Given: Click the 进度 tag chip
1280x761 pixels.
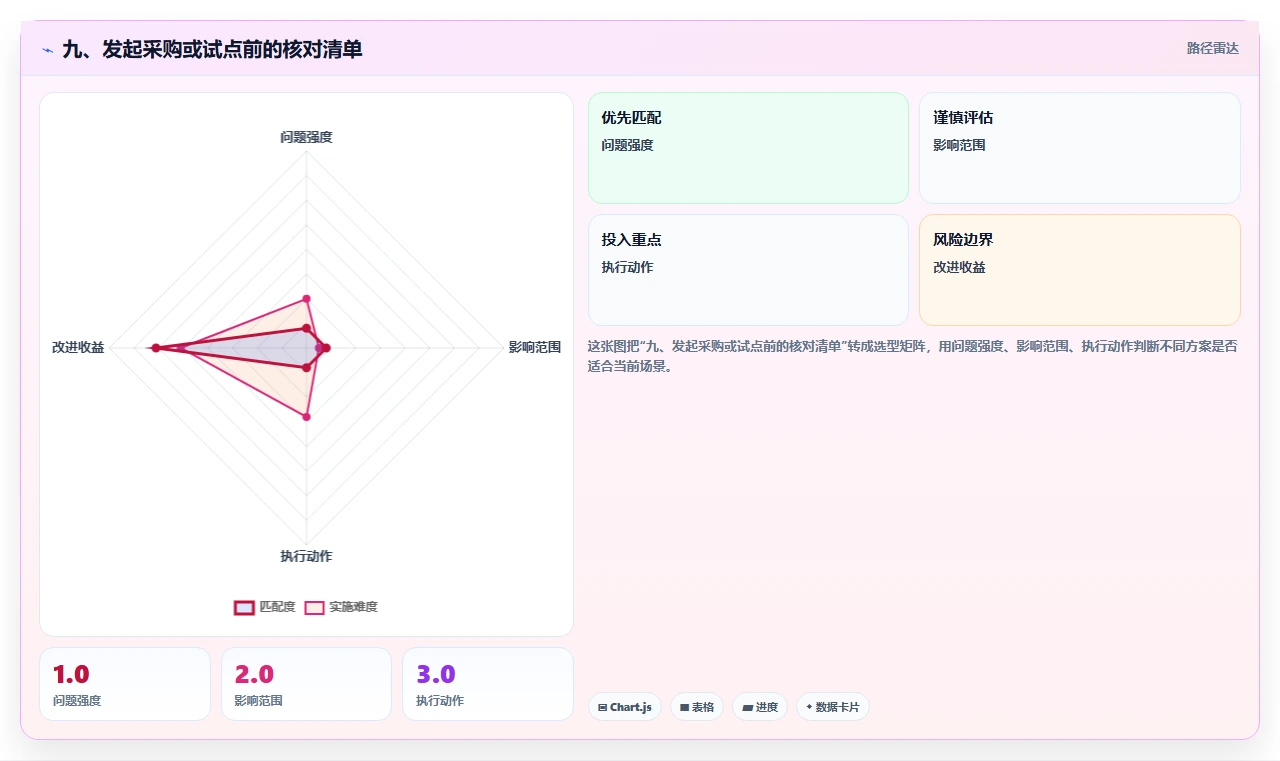Looking at the screenshot, I should point(760,707).
